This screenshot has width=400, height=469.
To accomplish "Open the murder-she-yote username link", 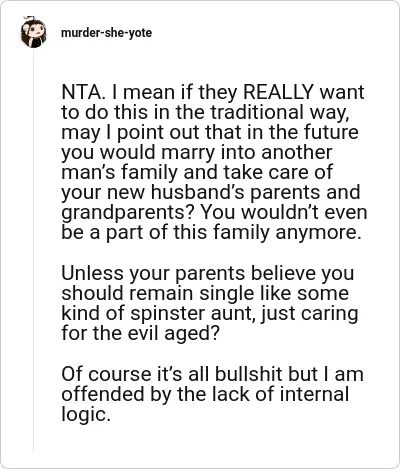I will (106, 33).
